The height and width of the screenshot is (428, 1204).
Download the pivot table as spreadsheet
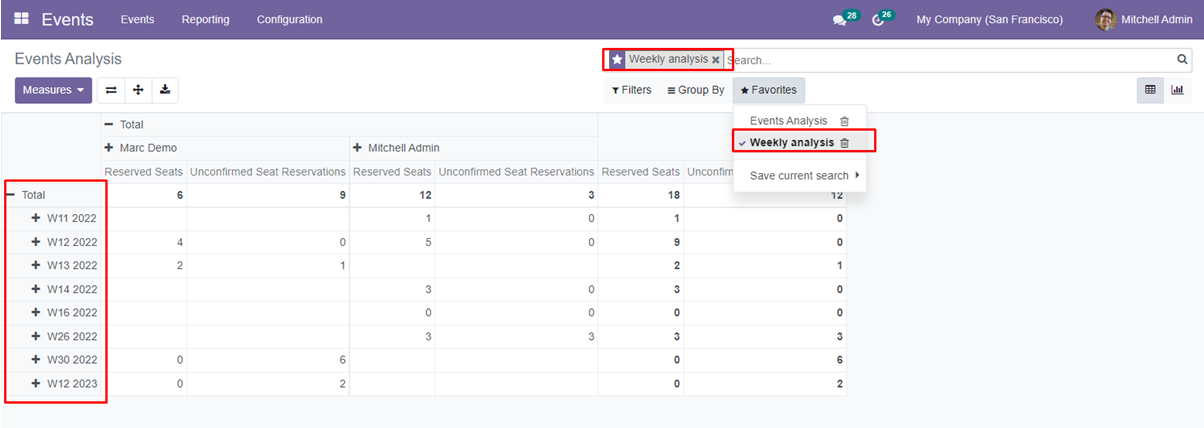[x=165, y=90]
